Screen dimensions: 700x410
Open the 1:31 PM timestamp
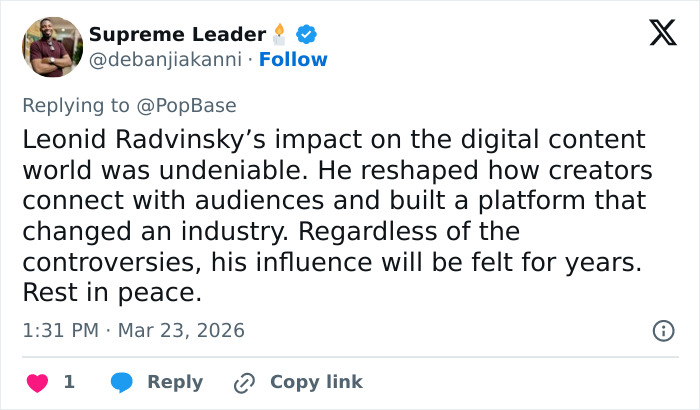pyautogui.click(x=59, y=330)
